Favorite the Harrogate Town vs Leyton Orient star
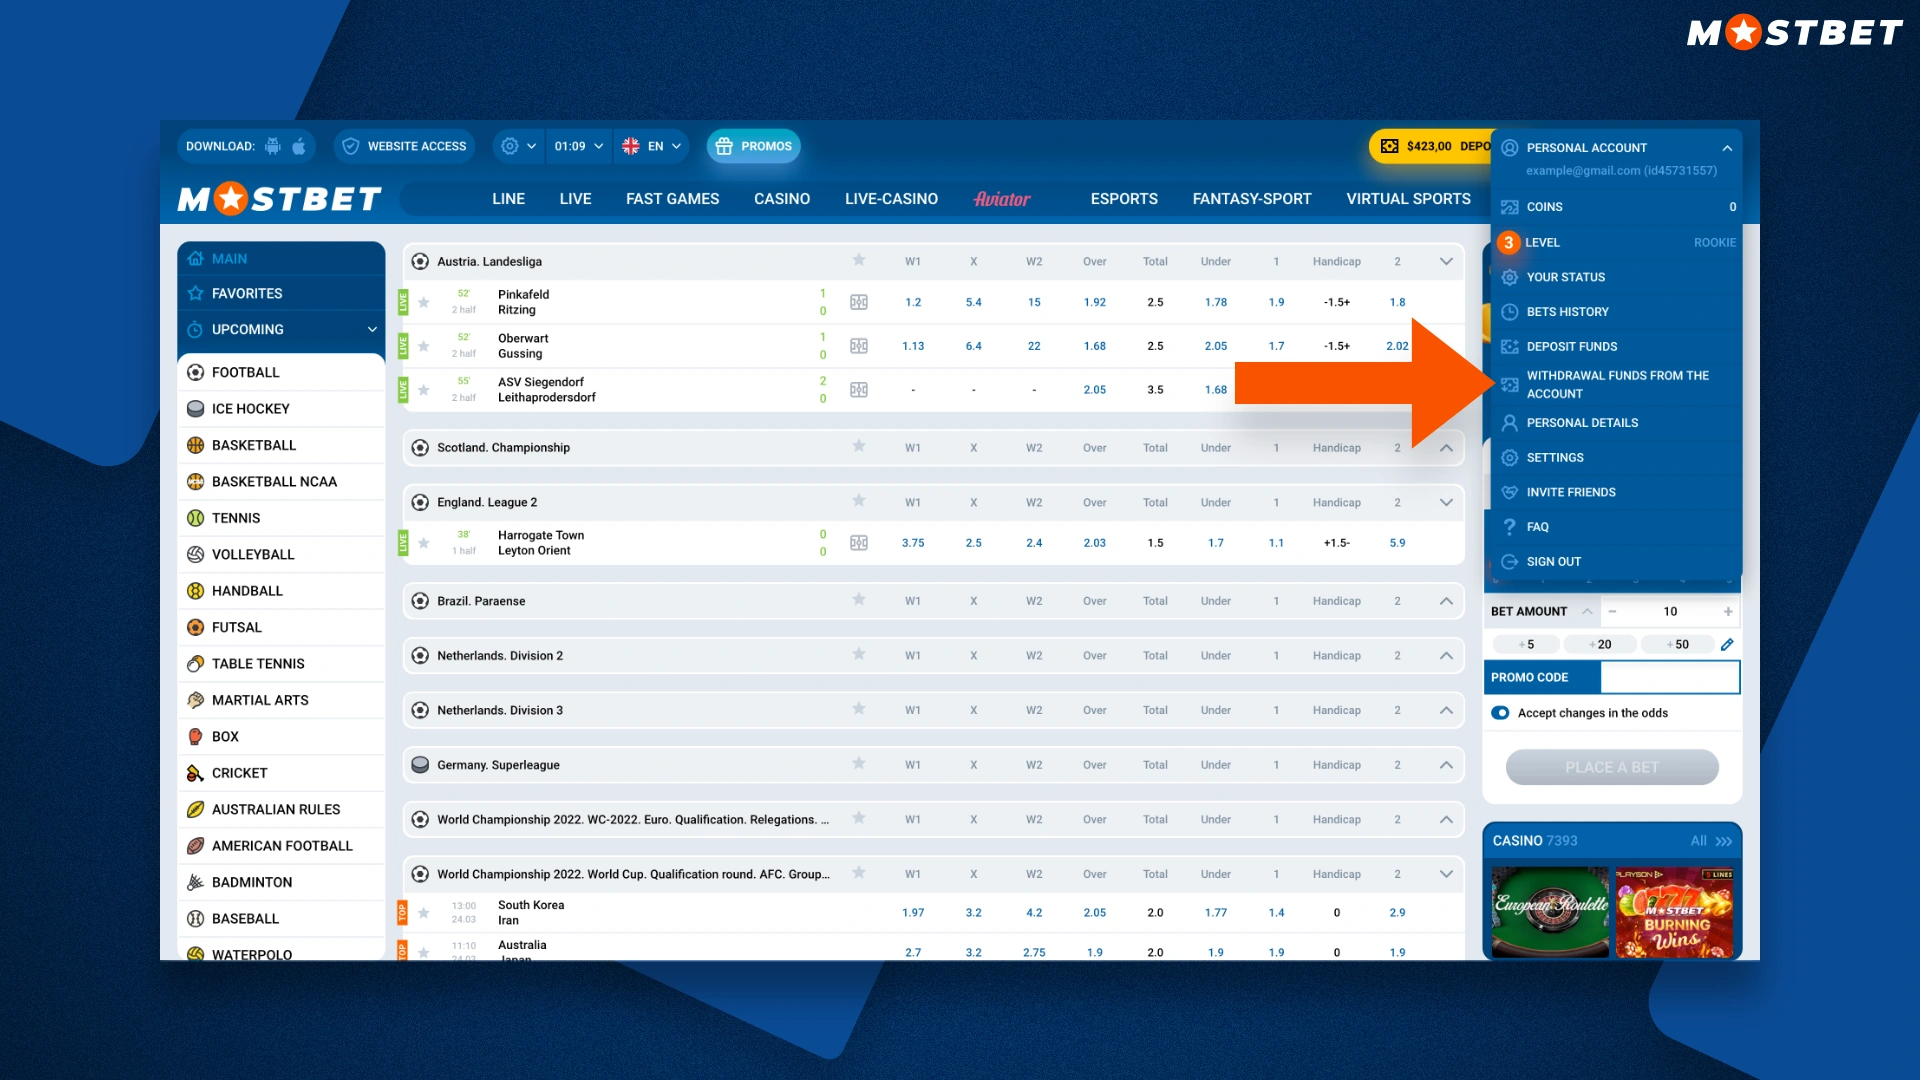This screenshot has width=1920, height=1080. point(424,543)
